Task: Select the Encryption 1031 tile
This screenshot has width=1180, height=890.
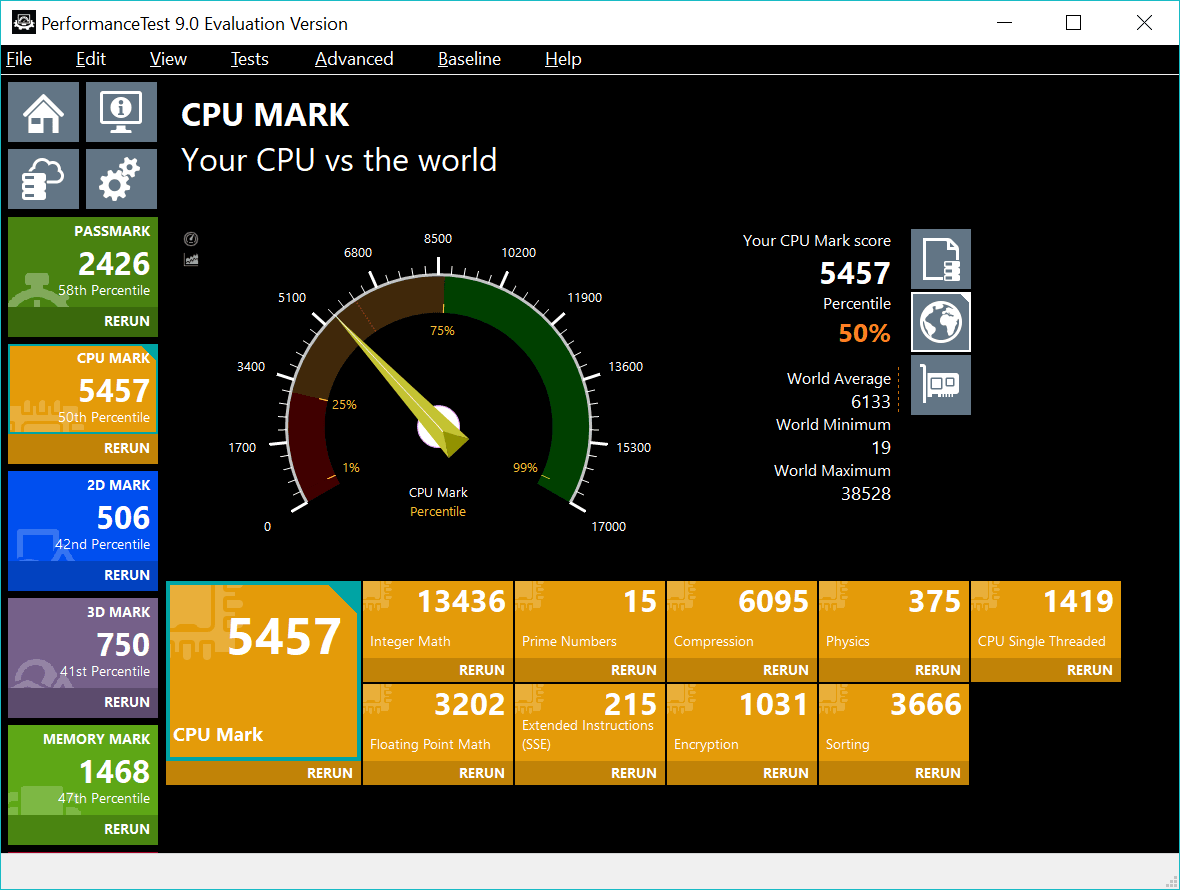Action: point(742,723)
